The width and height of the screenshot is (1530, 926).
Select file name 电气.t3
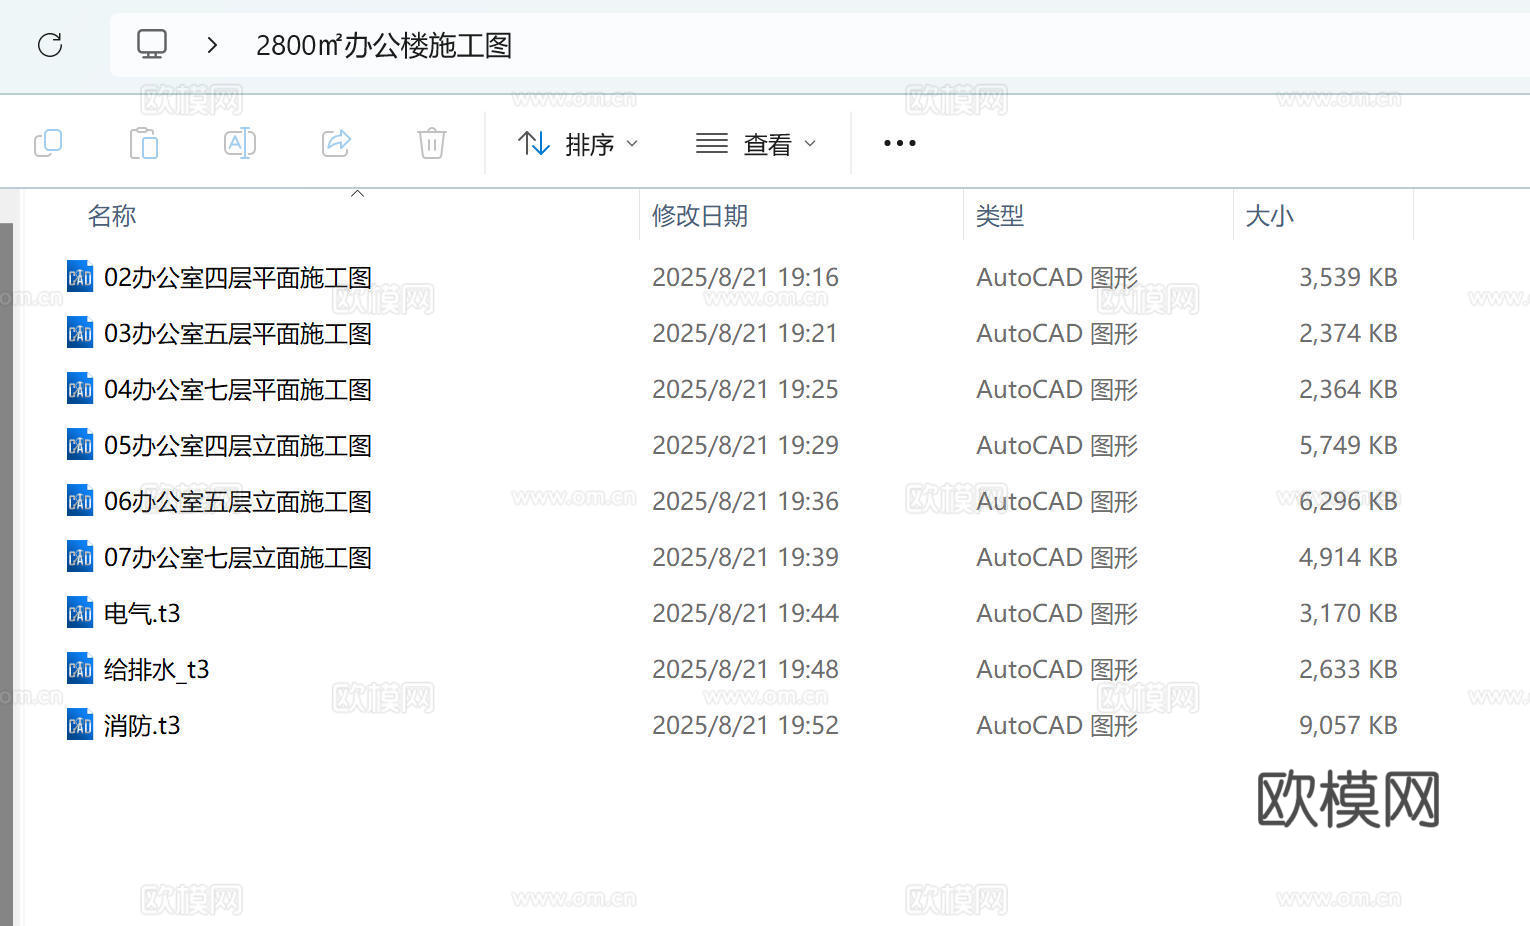point(142,613)
